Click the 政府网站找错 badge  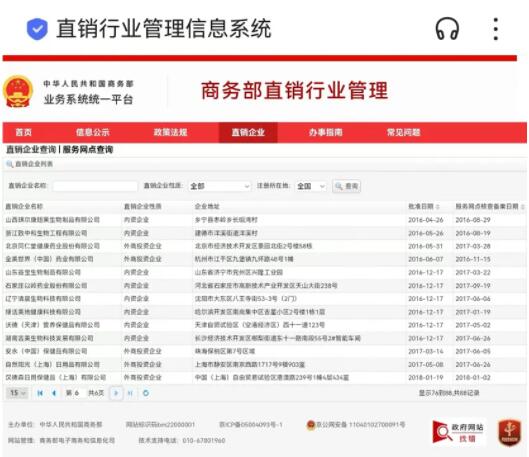point(458,432)
